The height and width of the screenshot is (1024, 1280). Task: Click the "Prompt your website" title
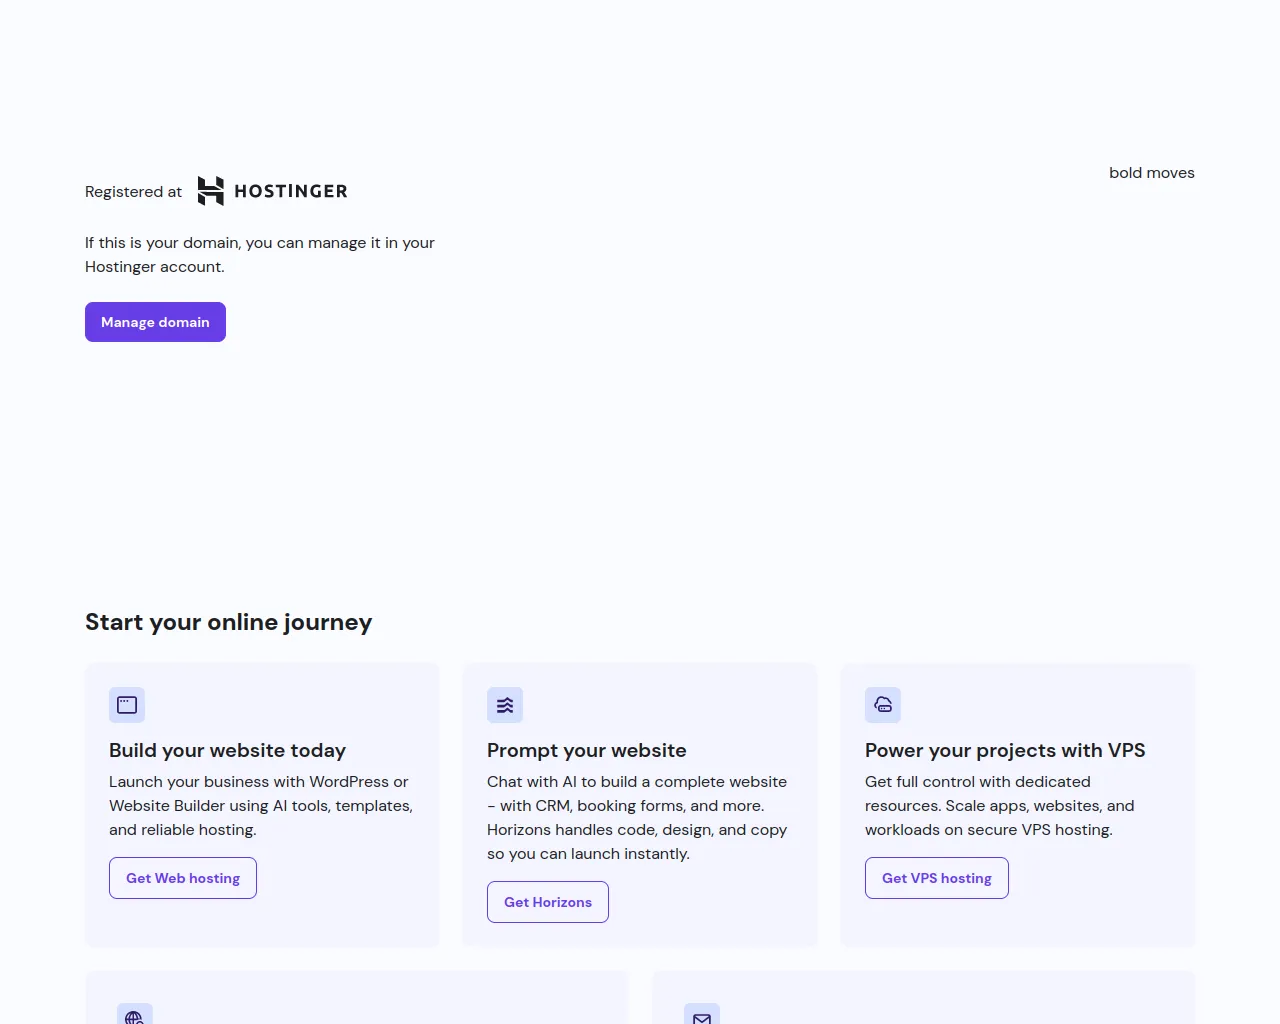[587, 750]
